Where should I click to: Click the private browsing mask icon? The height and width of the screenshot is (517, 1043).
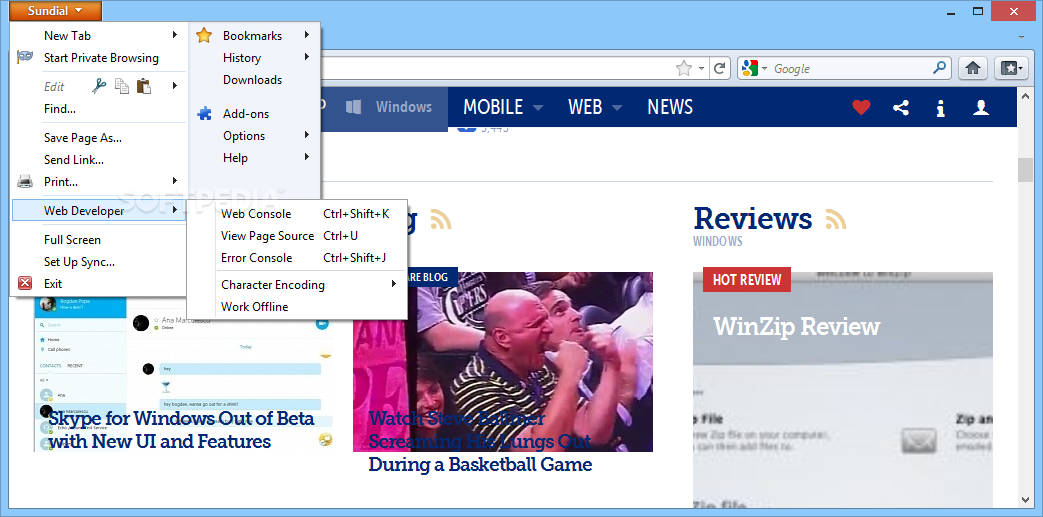(x=25, y=57)
